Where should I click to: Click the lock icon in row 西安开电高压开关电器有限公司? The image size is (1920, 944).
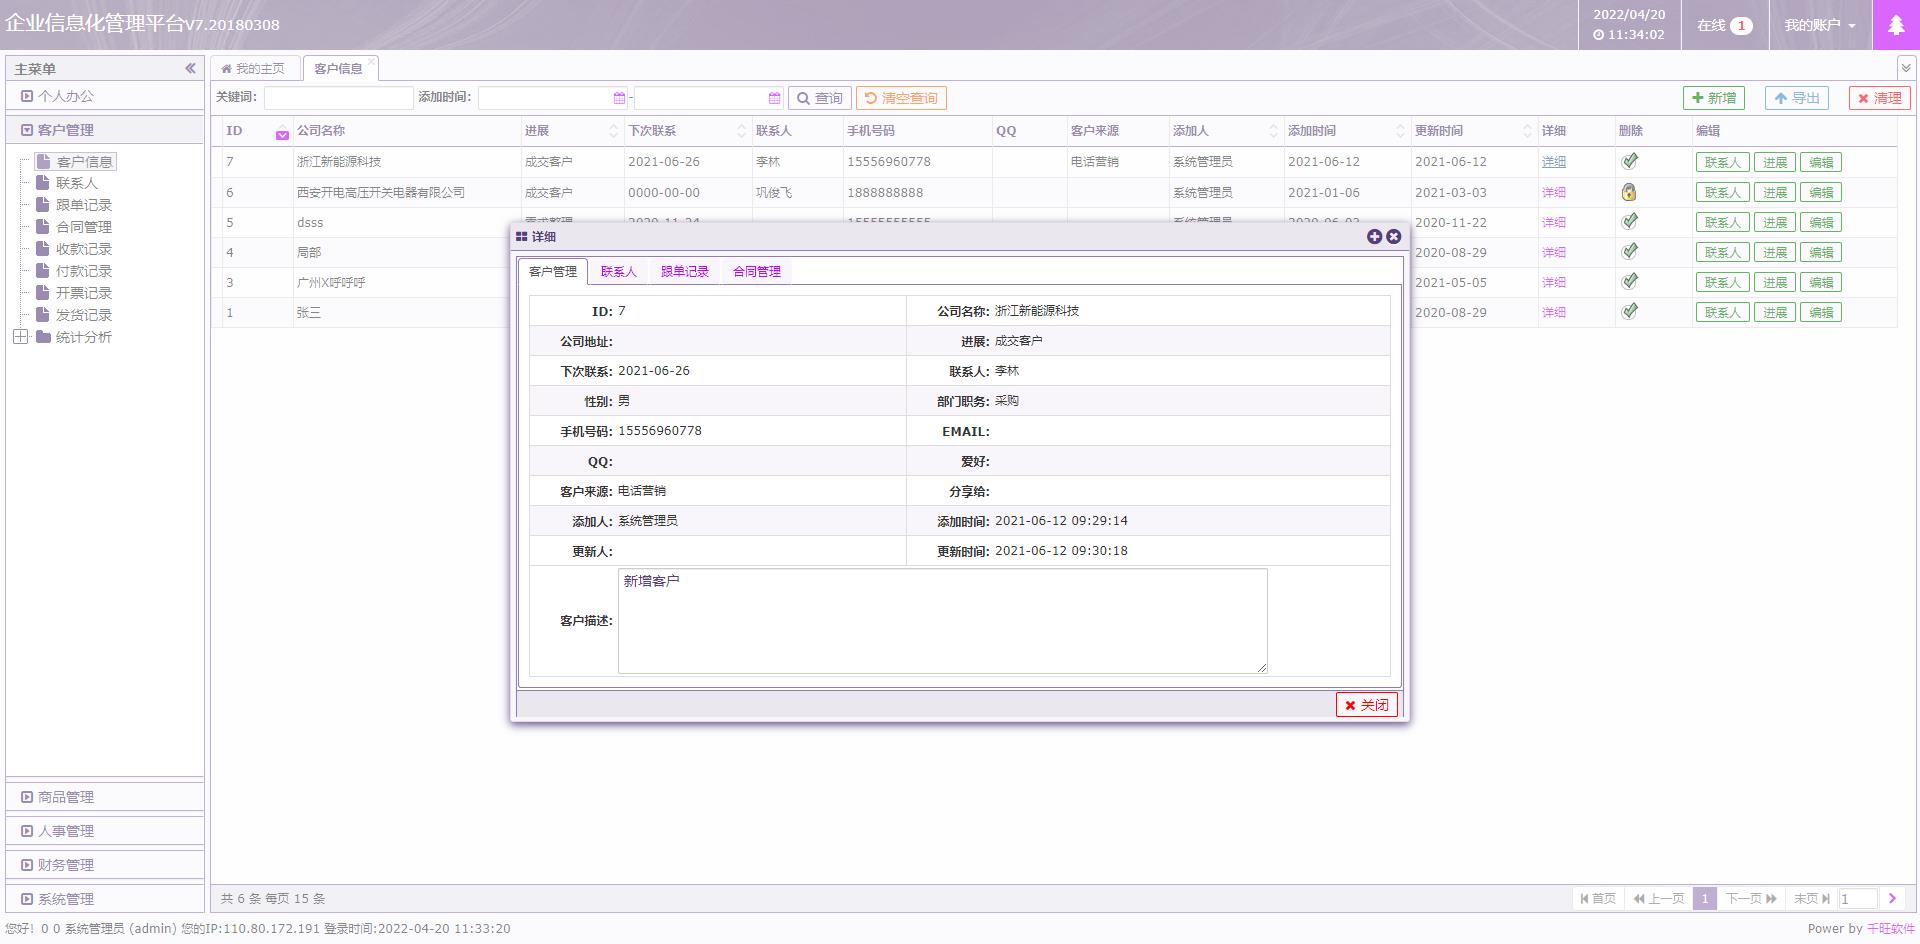click(x=1629, y=192)
